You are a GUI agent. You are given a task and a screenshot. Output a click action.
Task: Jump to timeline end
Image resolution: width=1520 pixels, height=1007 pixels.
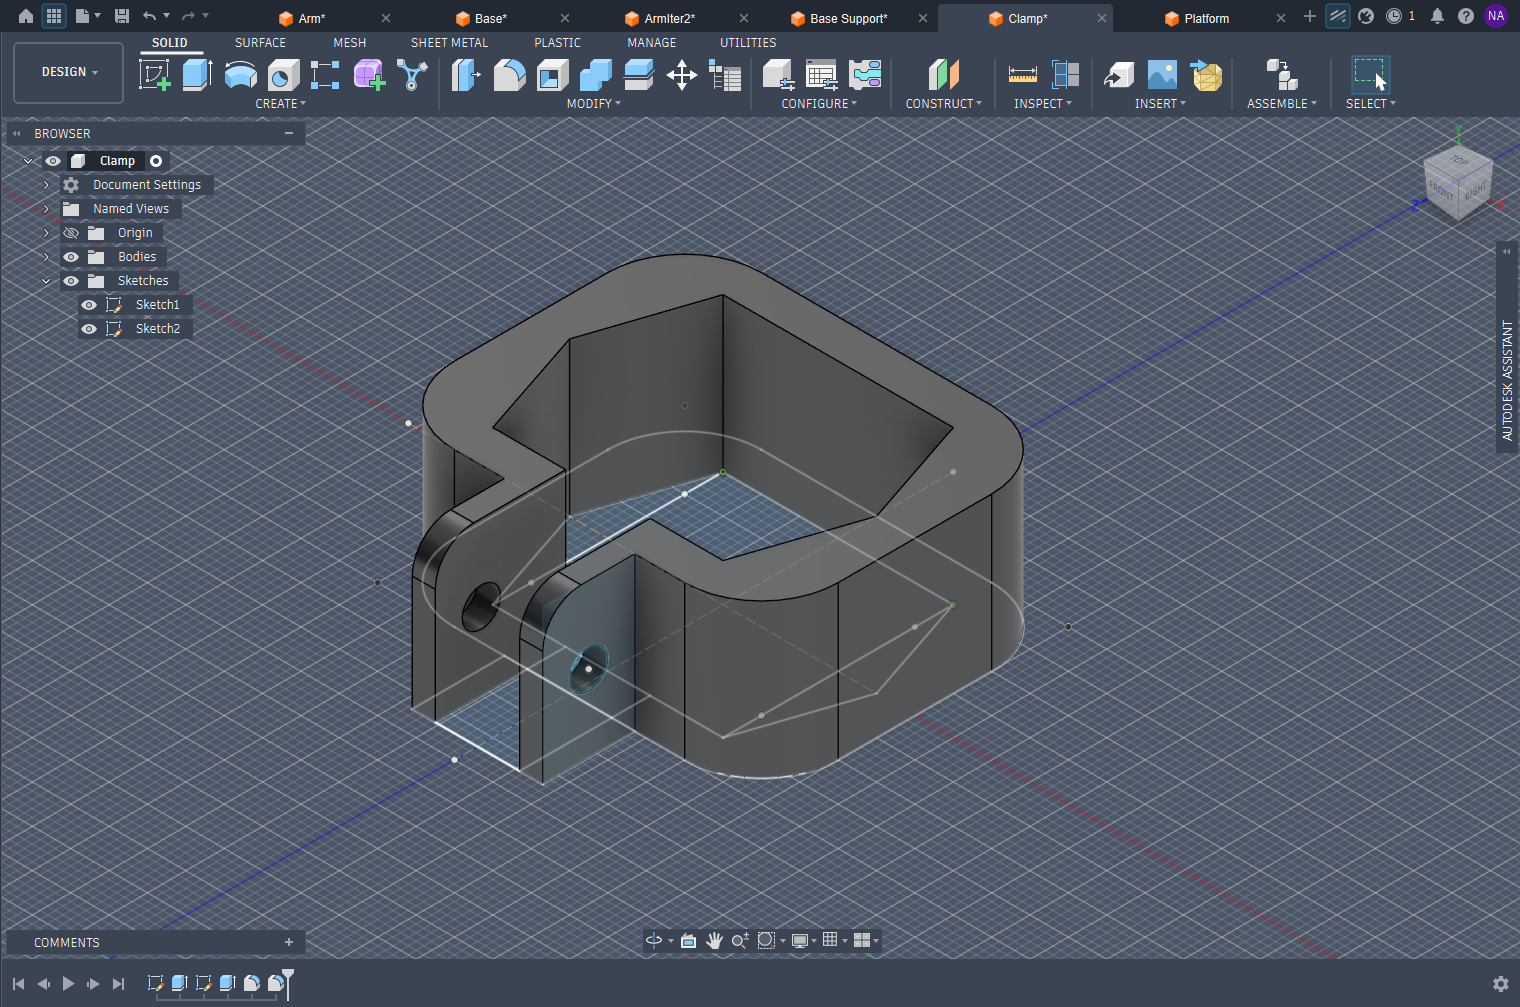(x=118, y=984)
